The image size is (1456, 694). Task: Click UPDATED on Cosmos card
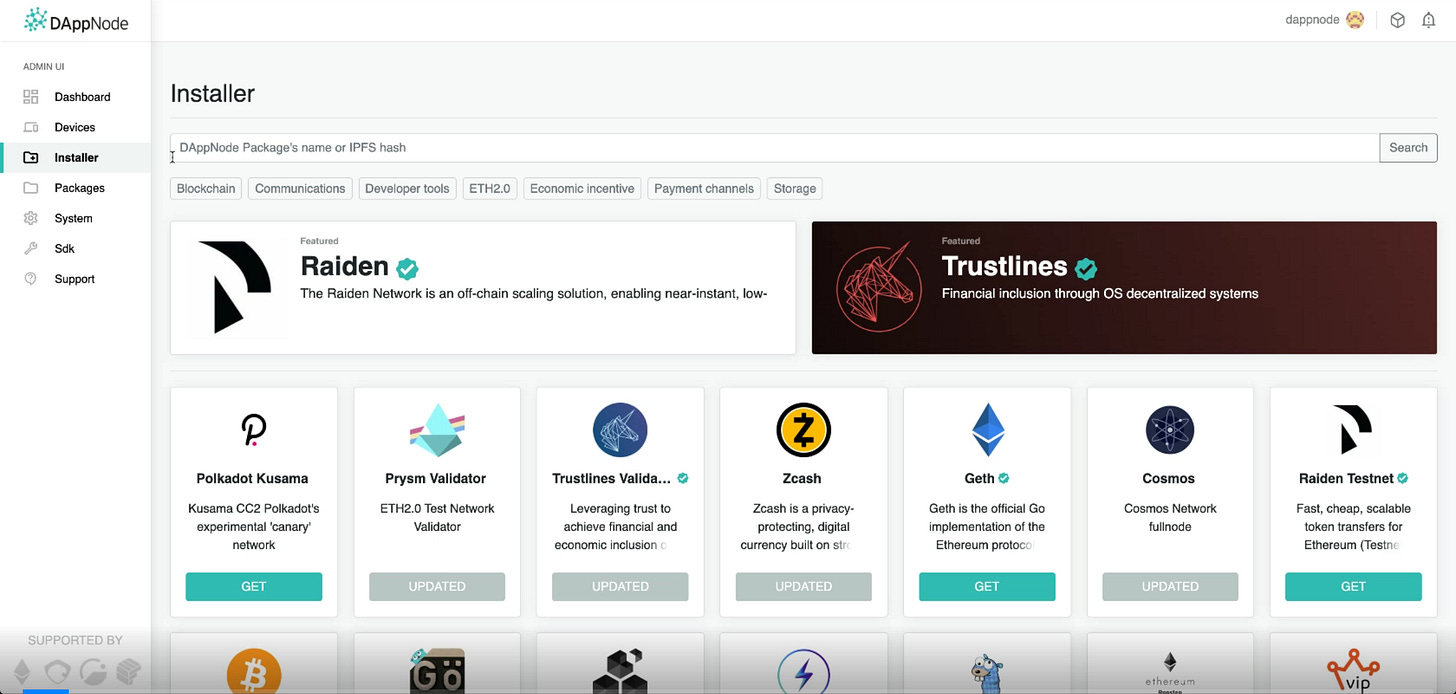1170,586
